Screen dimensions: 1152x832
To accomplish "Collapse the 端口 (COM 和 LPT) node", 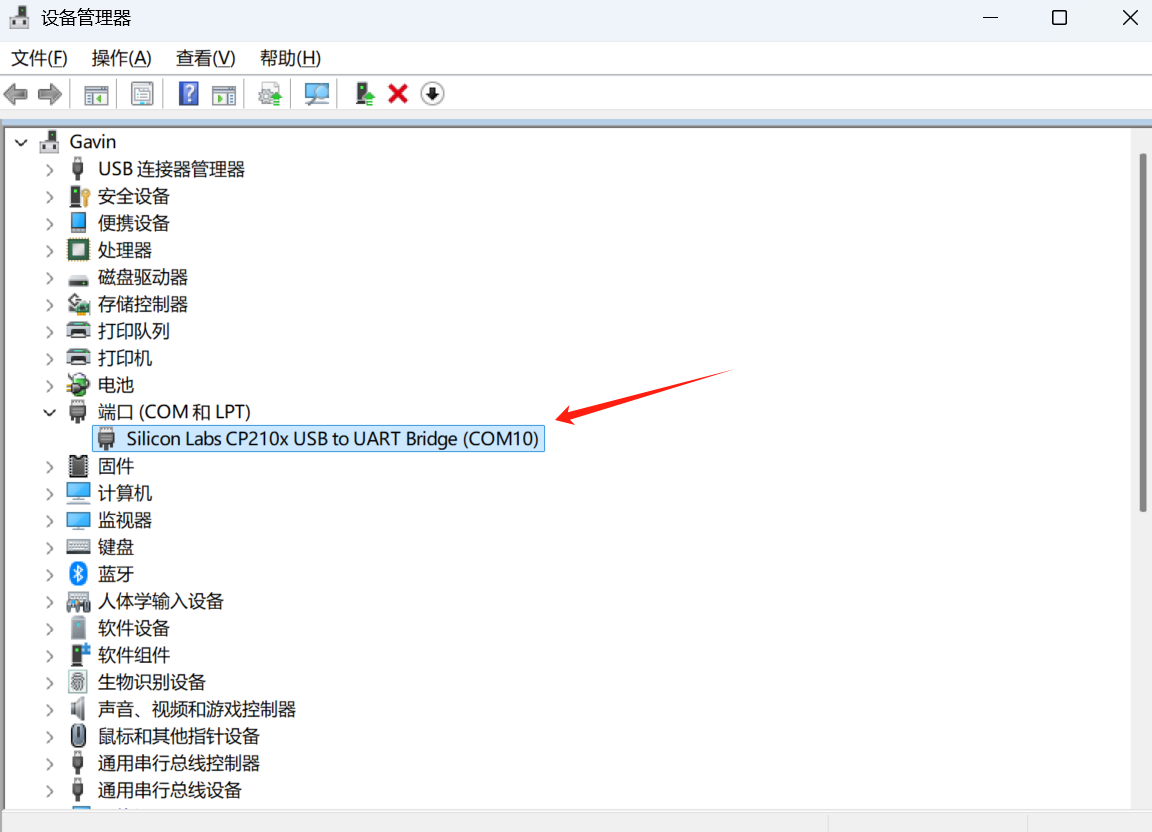I will 49,412.
